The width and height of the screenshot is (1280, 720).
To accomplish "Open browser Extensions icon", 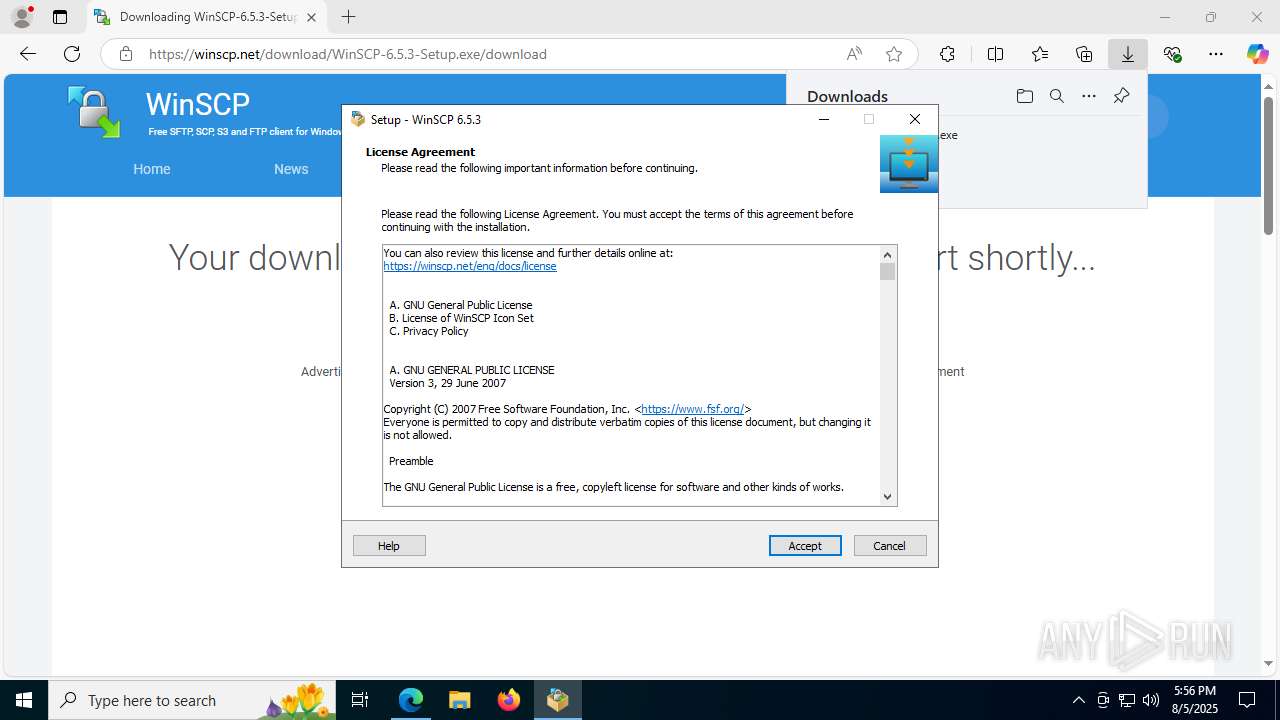I will pos(947,54).
